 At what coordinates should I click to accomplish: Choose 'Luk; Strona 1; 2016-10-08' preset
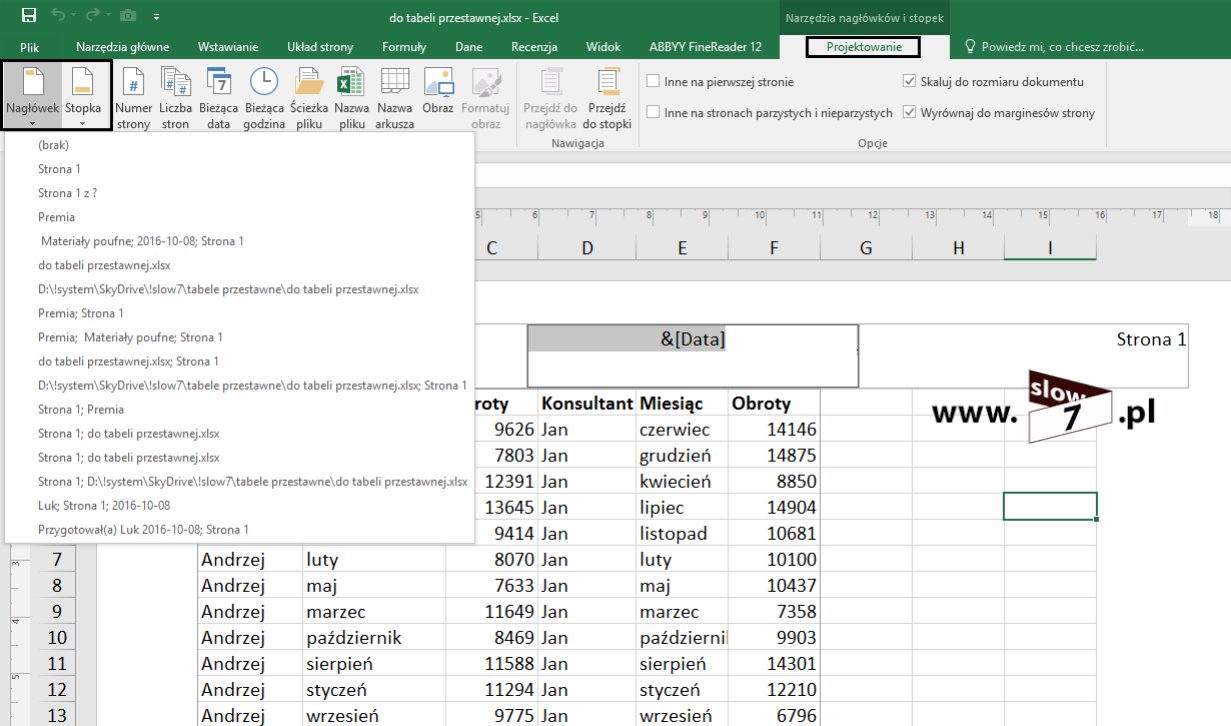click(240, 505)
